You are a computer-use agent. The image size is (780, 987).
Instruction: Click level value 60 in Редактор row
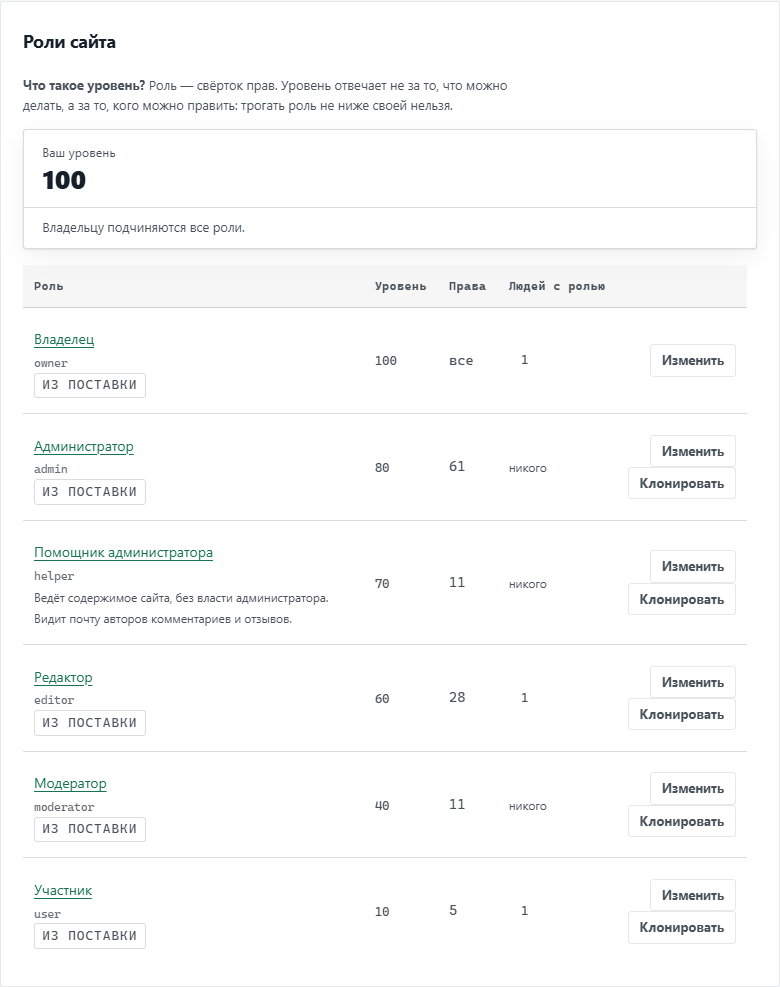382,699
